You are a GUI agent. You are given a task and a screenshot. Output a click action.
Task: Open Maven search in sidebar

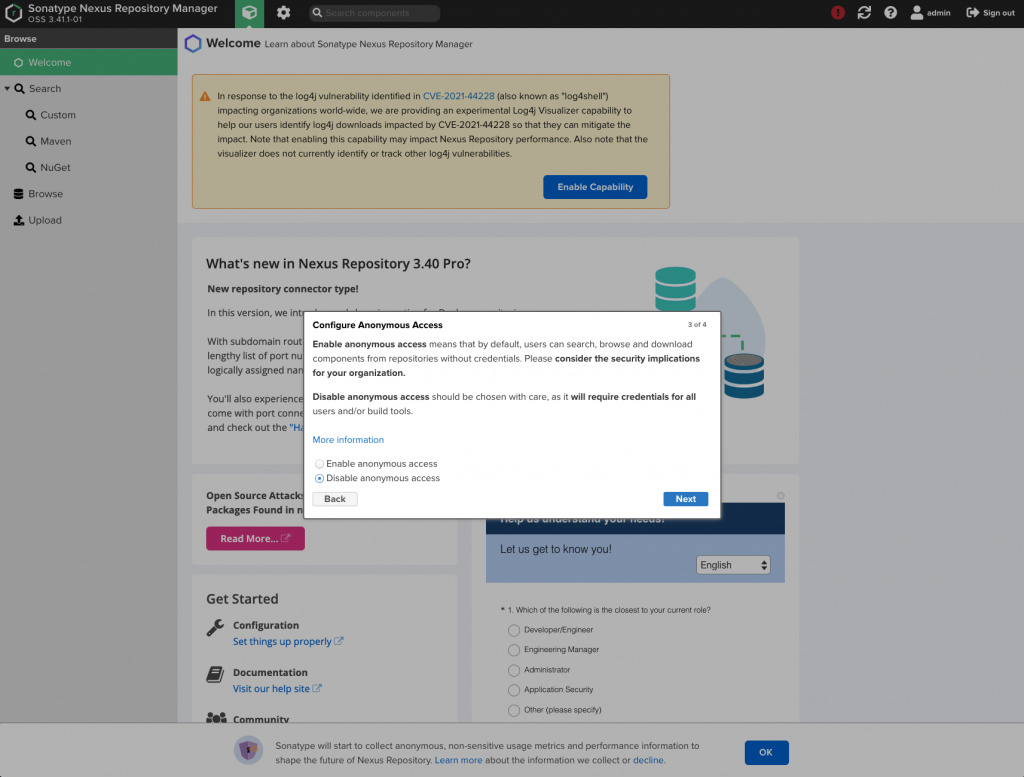[56, 141]
